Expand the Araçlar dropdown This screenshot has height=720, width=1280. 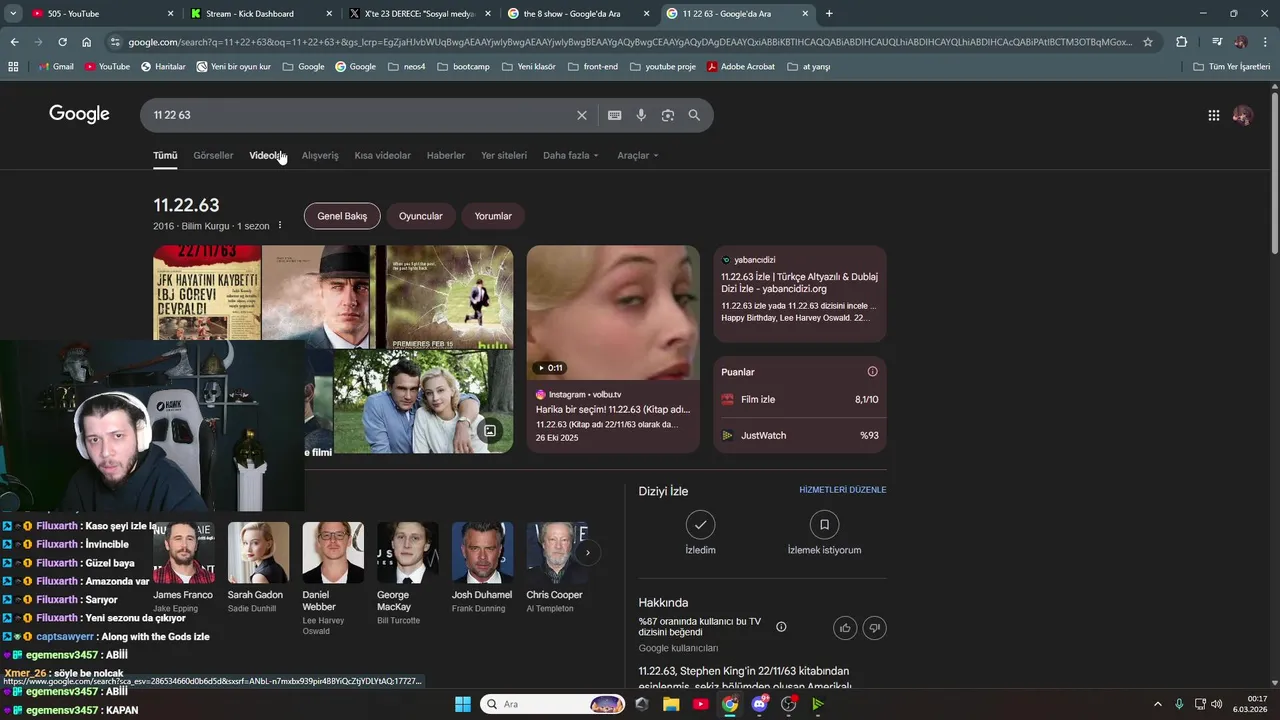click(x=638, y=155)
